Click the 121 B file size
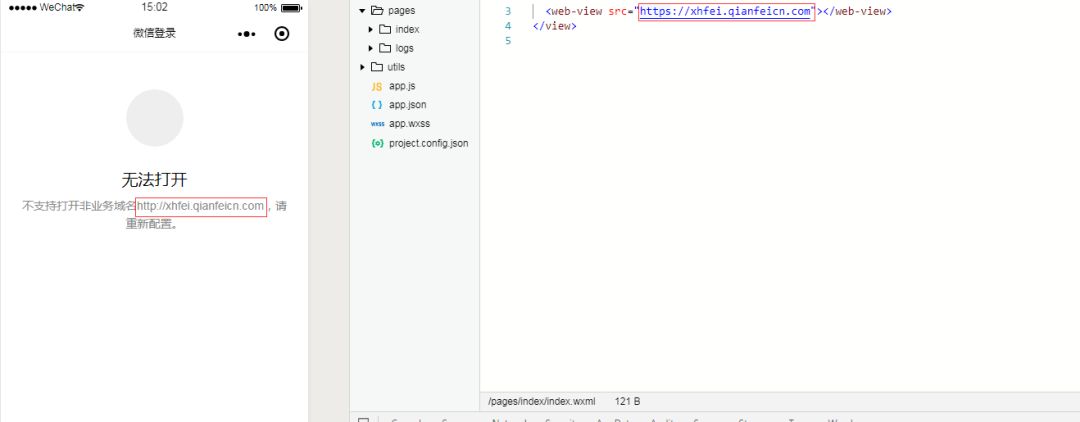This screenshot has width=1080, height=422. pos(627,401)
